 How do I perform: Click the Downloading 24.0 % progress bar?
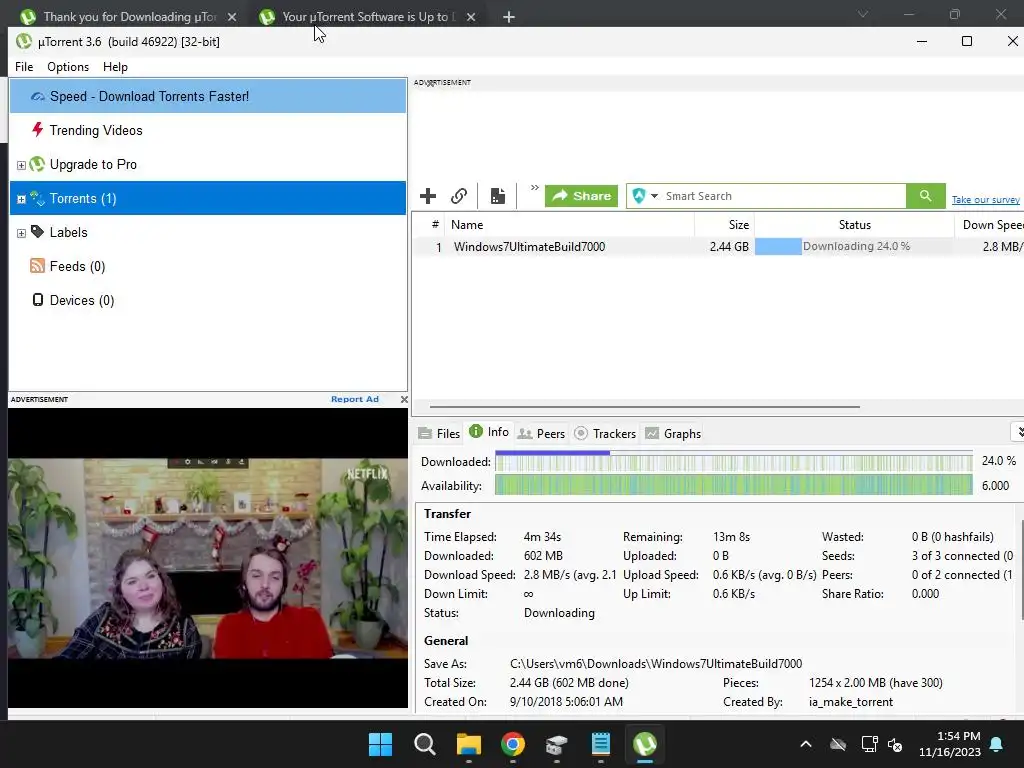854,246
